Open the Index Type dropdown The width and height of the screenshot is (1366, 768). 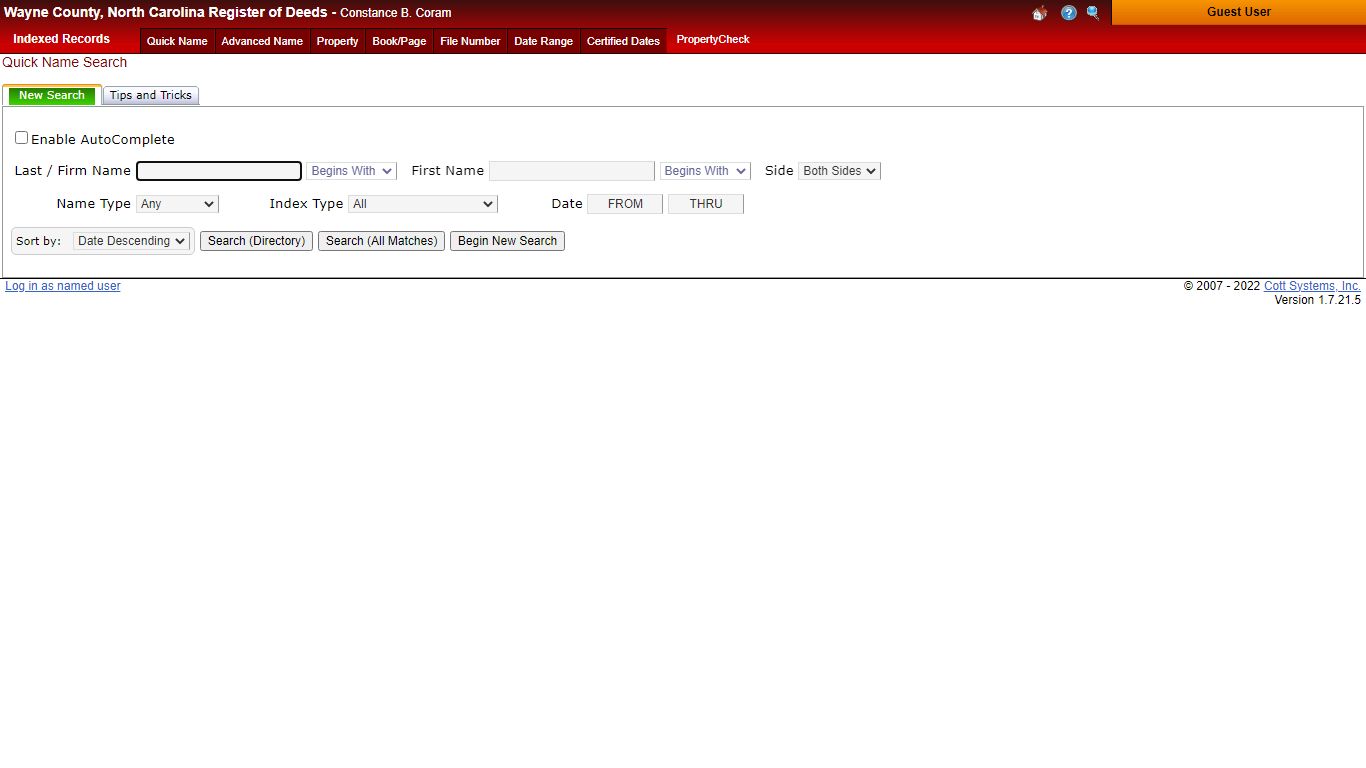pyautogui.click(x=422, y=204)
